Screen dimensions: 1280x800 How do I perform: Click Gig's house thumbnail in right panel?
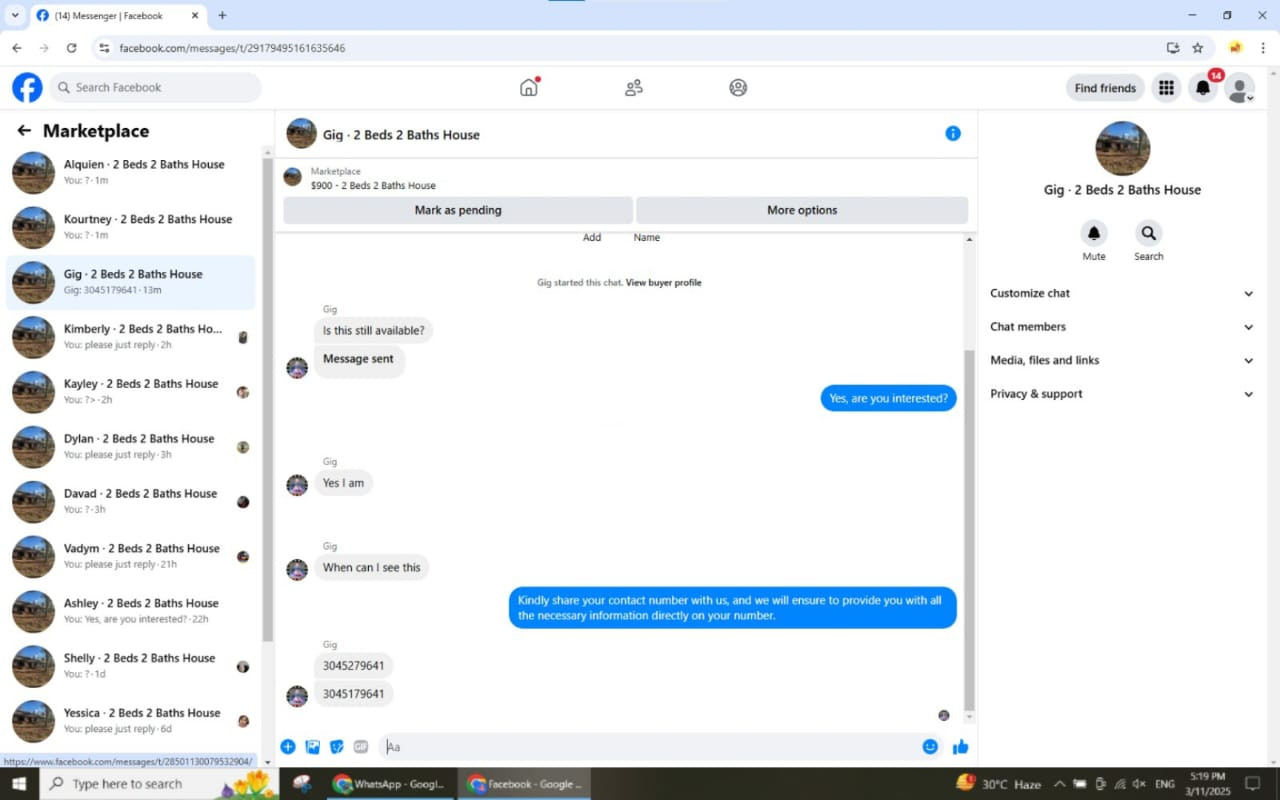1122,149
